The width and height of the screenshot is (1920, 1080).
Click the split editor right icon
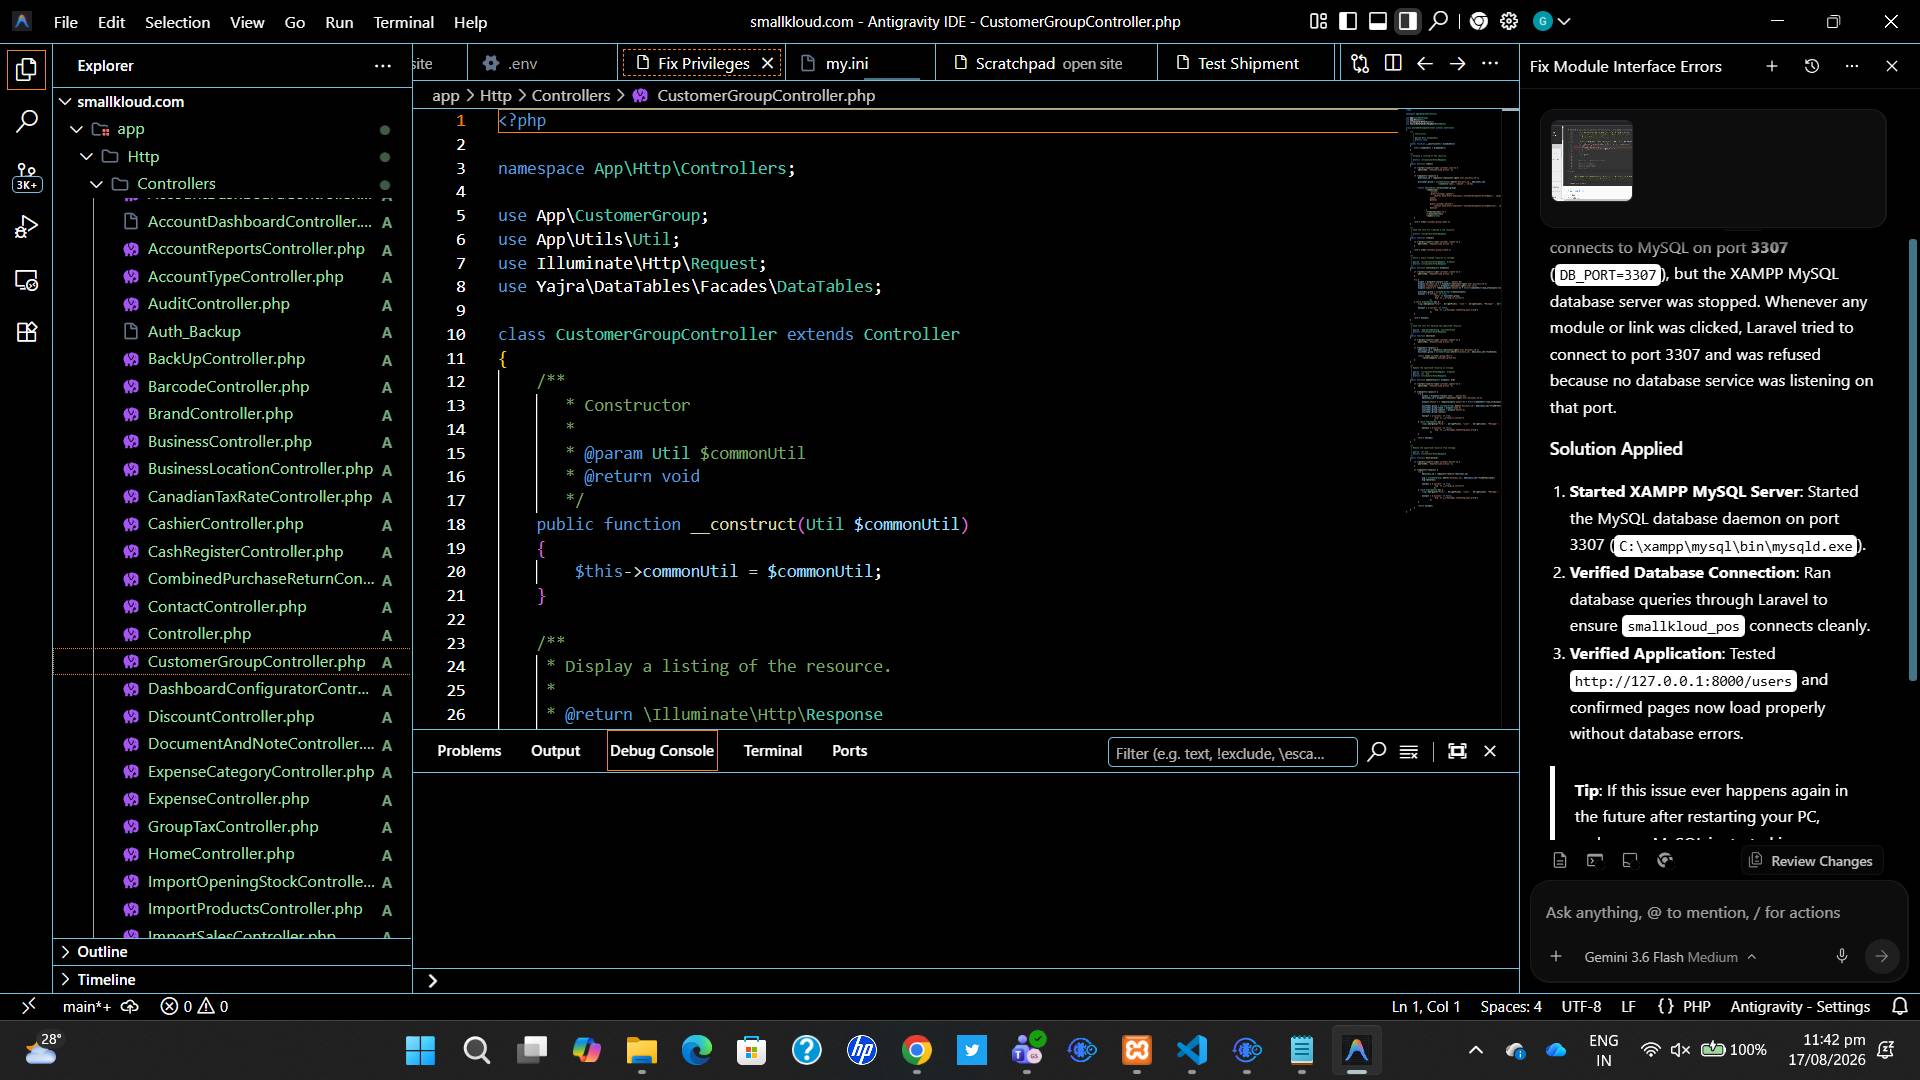(1392, 63)
